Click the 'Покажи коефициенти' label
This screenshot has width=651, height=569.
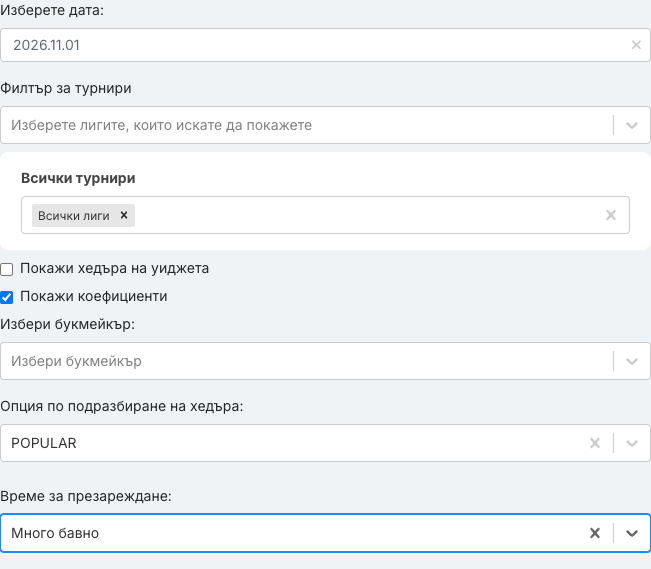coord(94,296)
